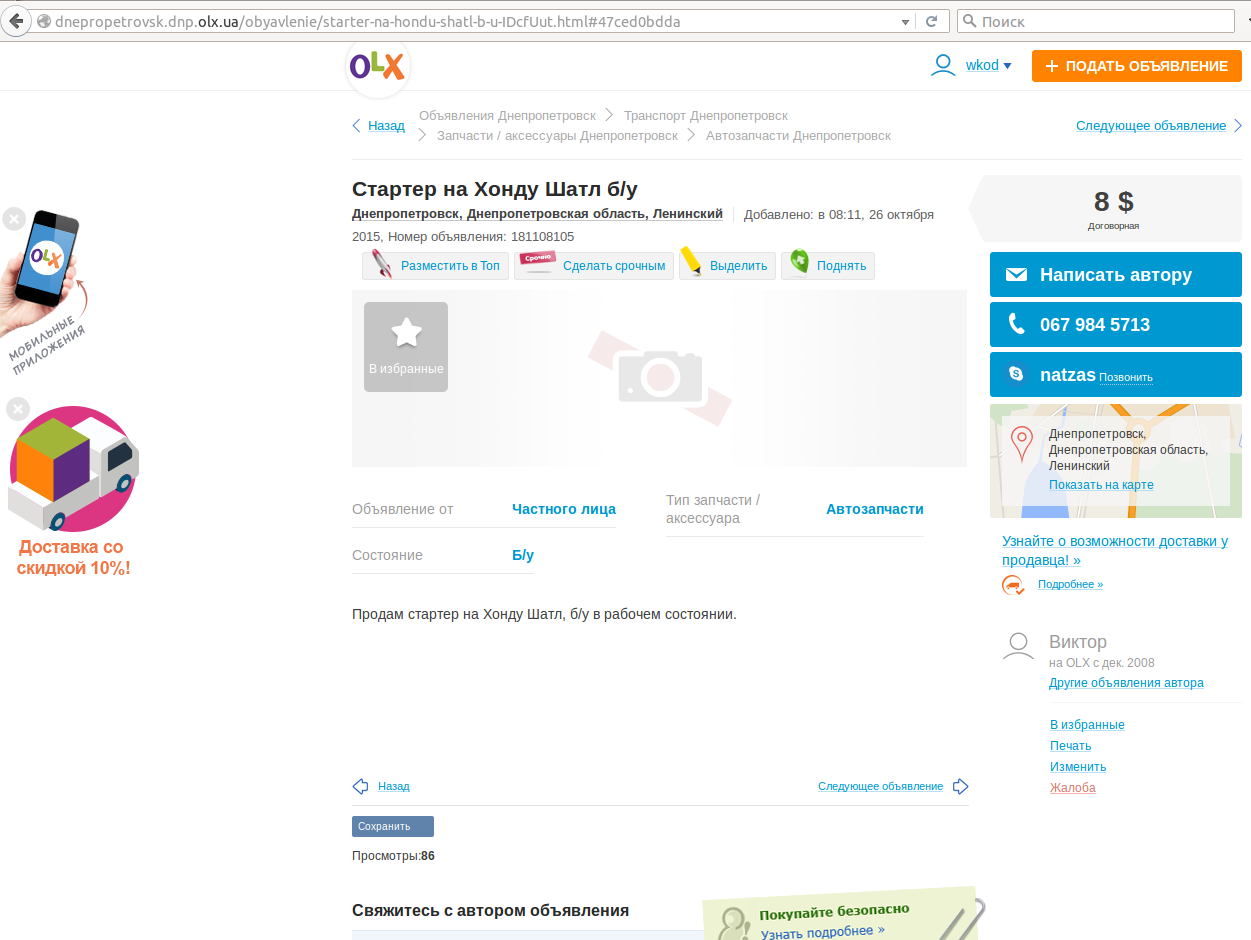1251x940 pixels.
Task: Add to favorites with star 'В избранные'
Action: [406, 347]
